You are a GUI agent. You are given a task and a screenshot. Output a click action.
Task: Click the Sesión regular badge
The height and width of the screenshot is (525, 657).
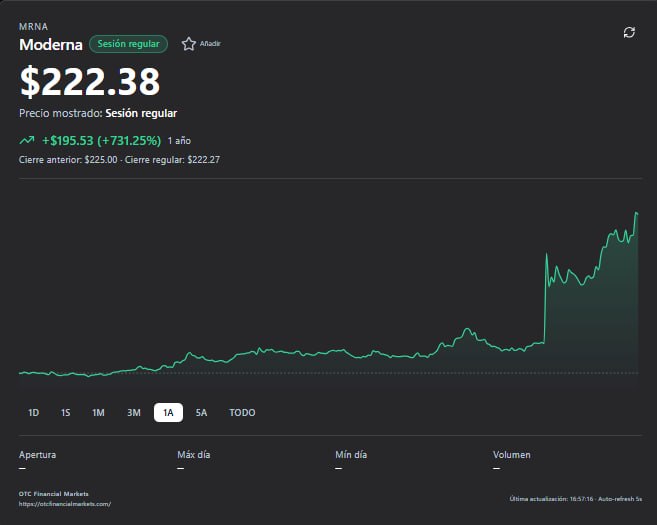pyautogui.click(x=128, y=44)
